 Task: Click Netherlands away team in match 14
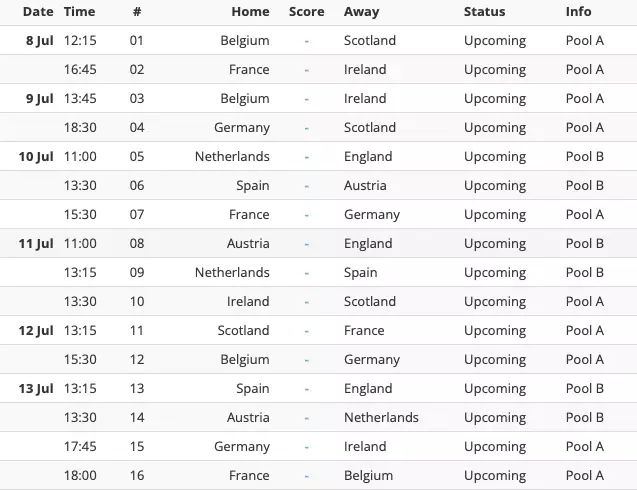[381, 418]
